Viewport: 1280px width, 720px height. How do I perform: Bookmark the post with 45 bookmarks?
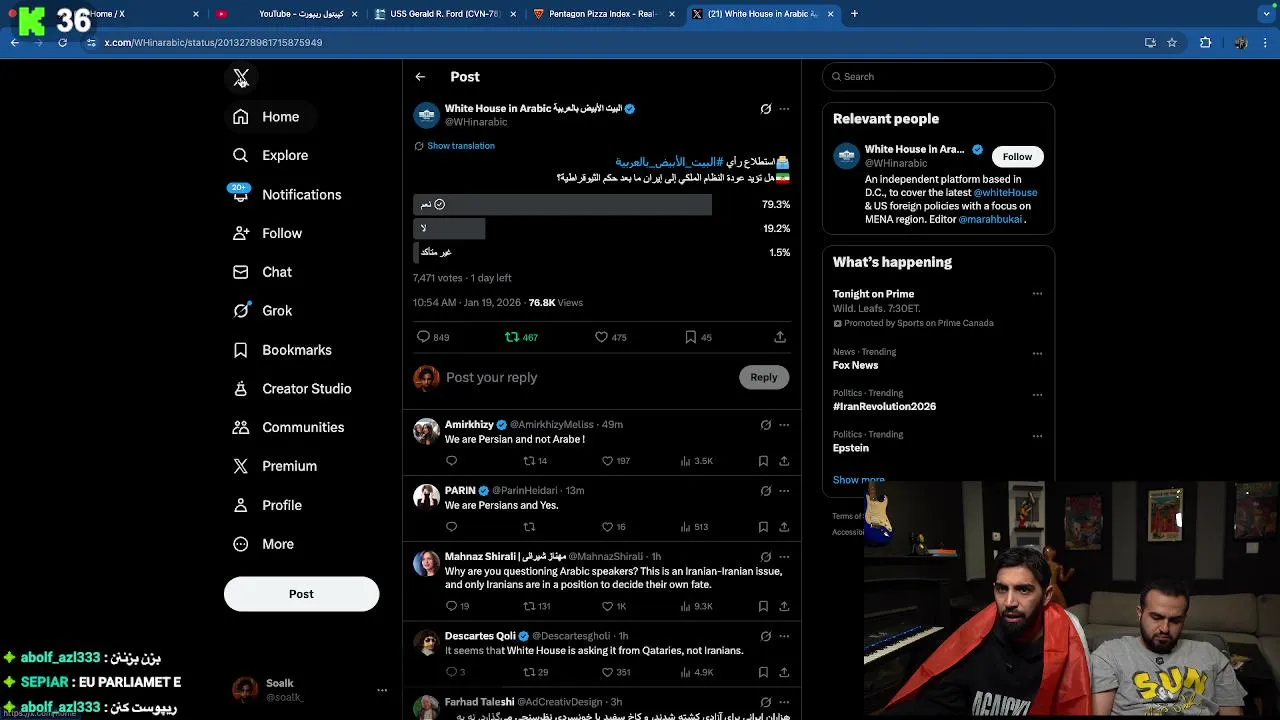click(x=698, y=338)
